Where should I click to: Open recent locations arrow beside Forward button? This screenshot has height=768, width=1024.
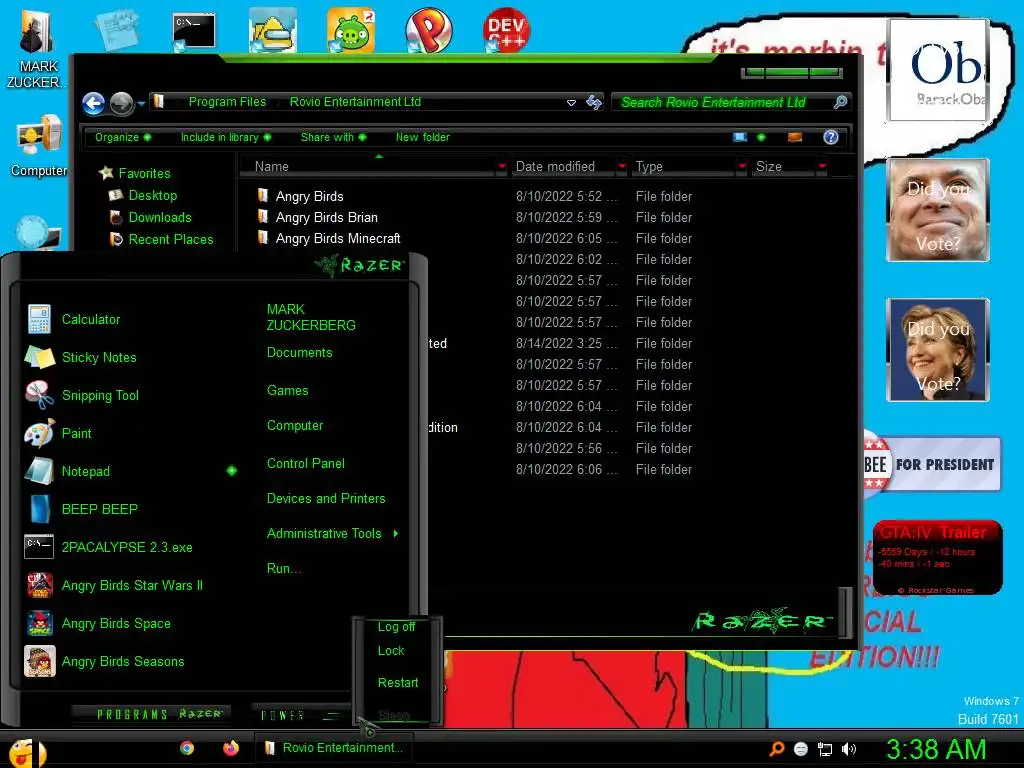(x=141, y=104)
